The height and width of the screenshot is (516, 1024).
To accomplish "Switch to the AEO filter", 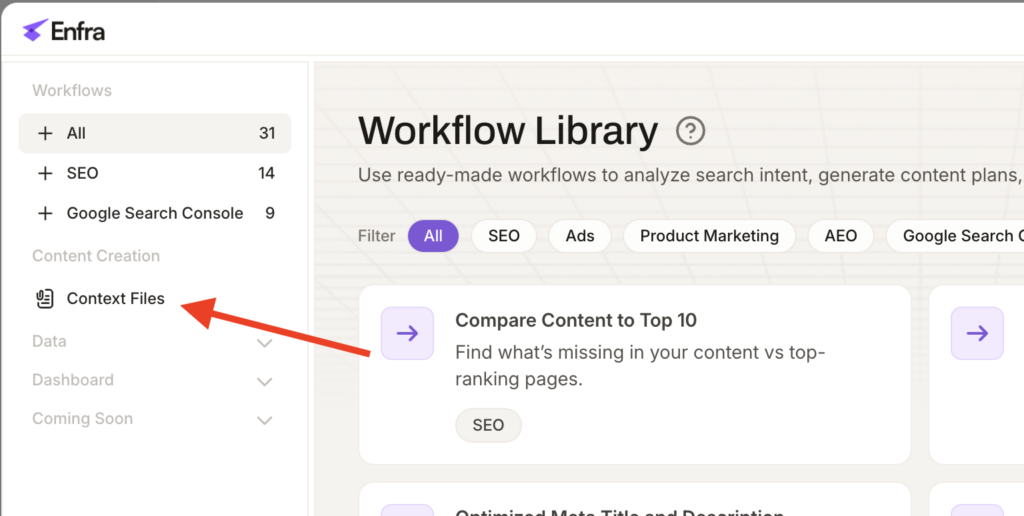I will pyautogui.click(x=840, y=236).
